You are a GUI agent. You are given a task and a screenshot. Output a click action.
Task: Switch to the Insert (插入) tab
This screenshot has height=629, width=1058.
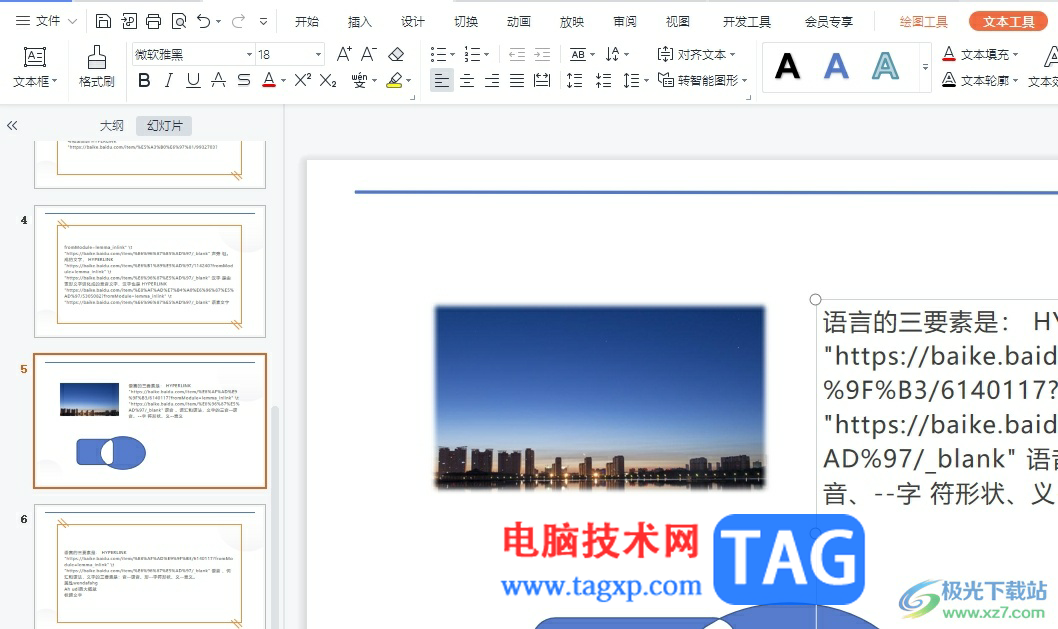(360, 22)
